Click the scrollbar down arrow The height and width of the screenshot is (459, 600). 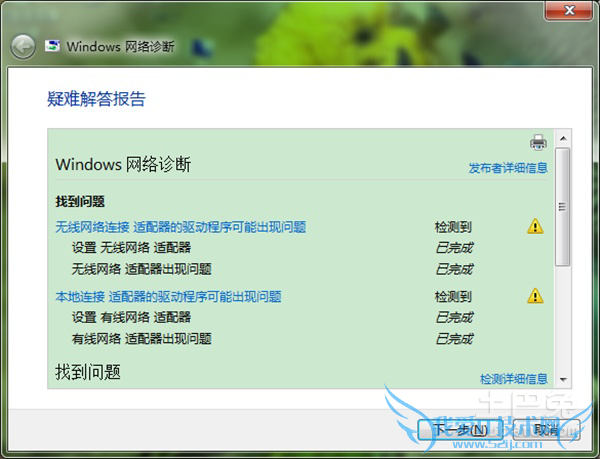tap(563, 380)
